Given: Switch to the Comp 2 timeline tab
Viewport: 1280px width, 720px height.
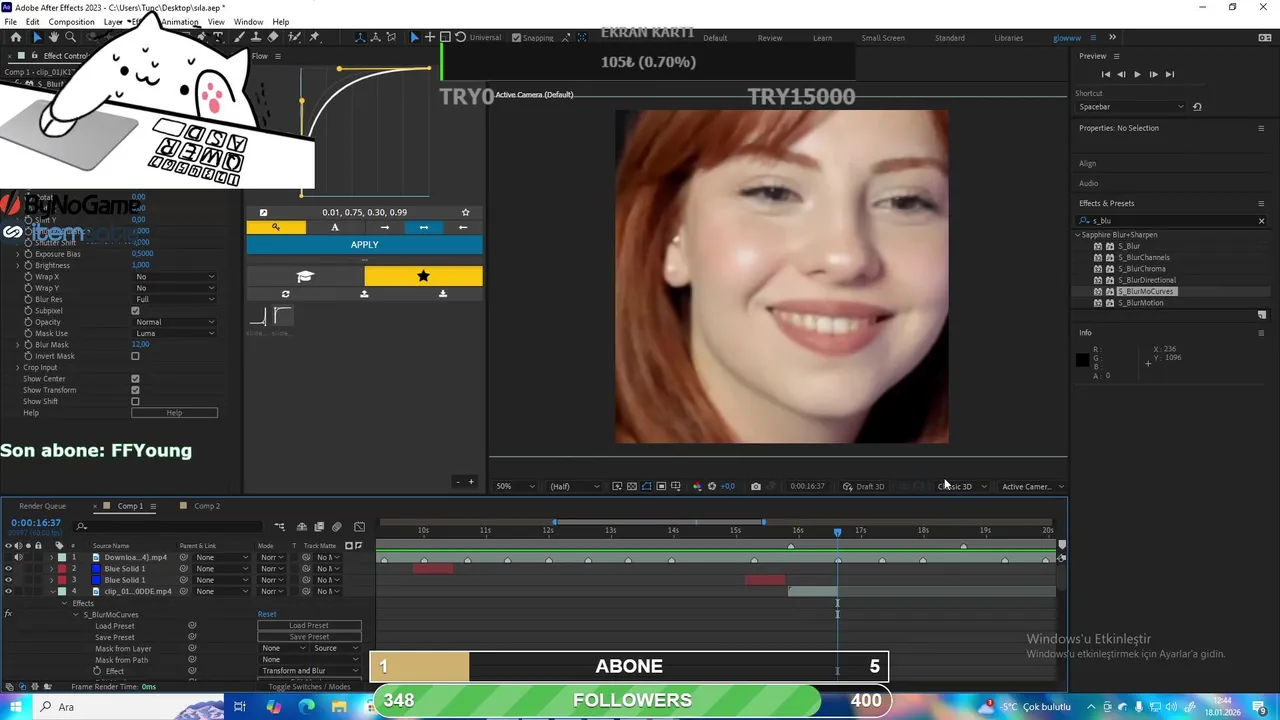Looking at the screenshot, I should [206, 506].
